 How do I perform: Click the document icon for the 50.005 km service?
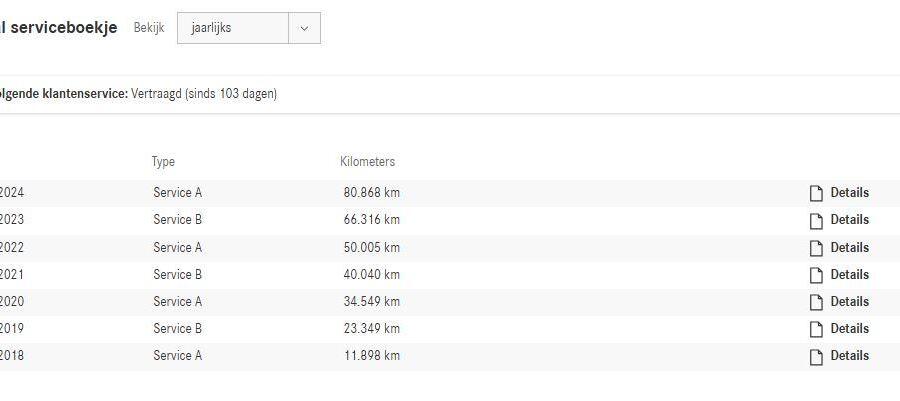coord(816,248)
